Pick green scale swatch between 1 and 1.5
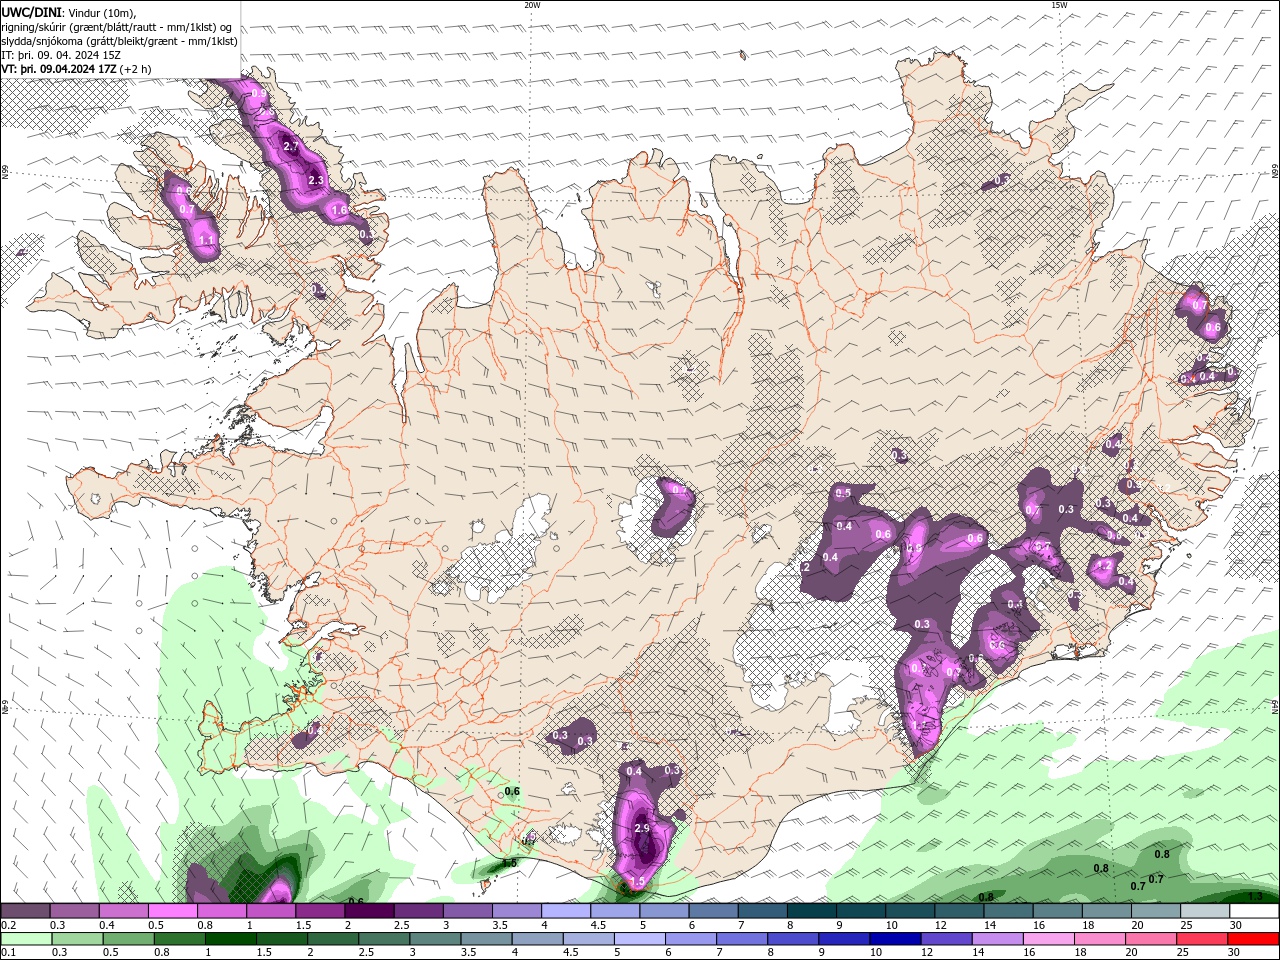Viewport: 1280px width, 960px height. point(230,939)
